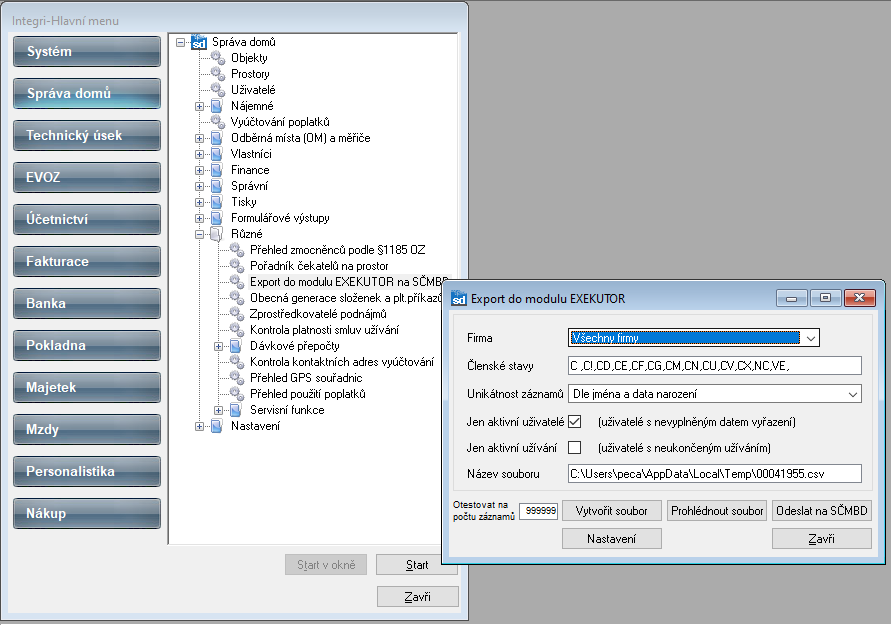
Task: Open the Unikátnost záznamů dropdown
Action: [x=852, y=394]
